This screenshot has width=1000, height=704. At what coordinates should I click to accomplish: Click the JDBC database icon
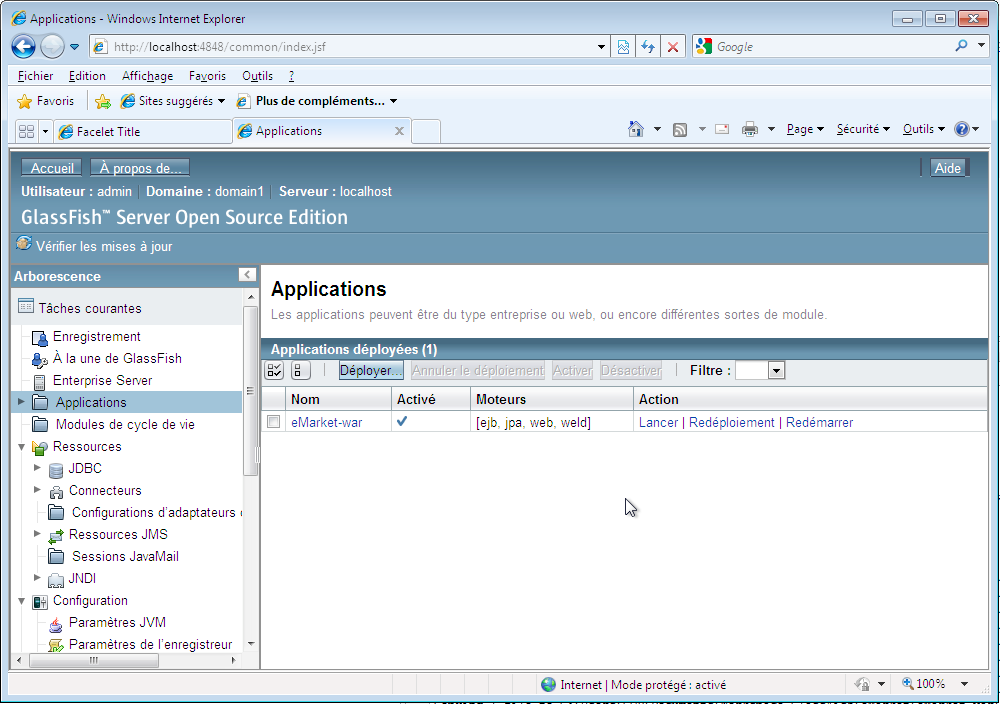[x=56, y=470]
